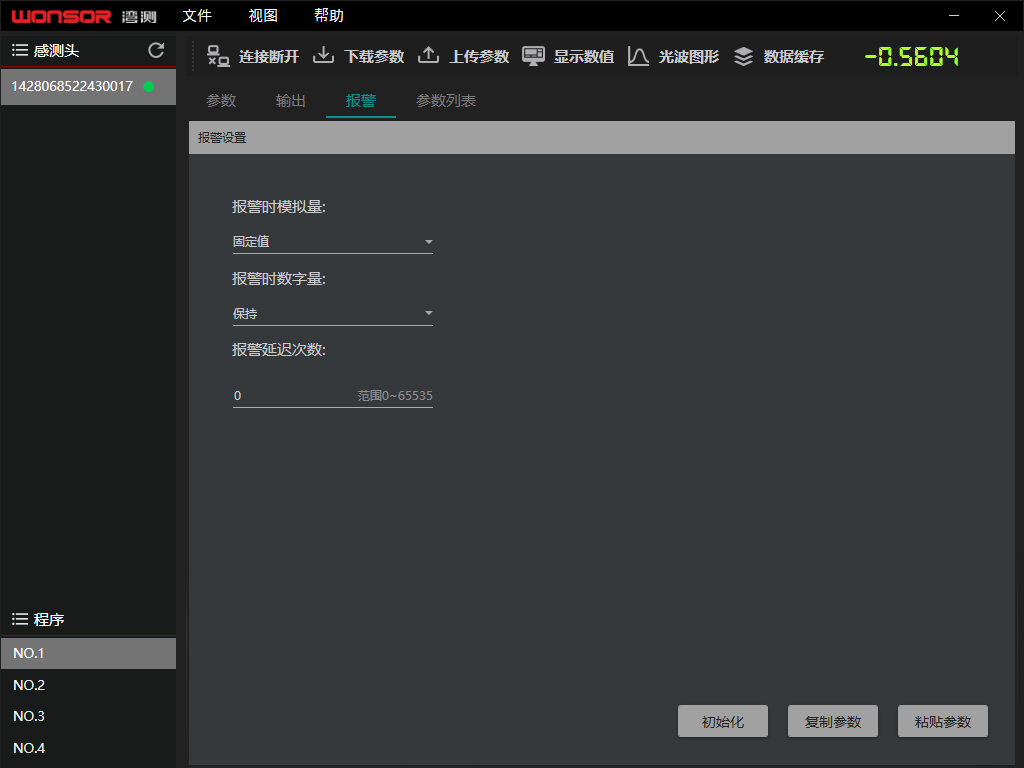Minimize the application window

(954, 16)
